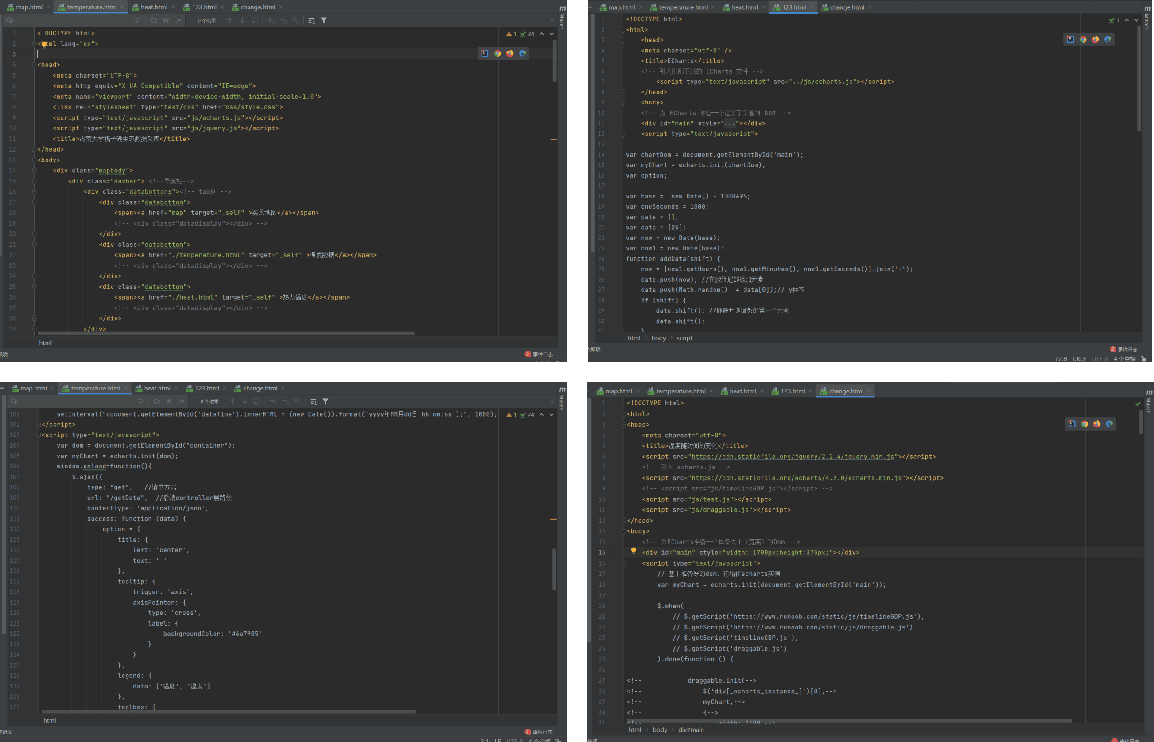Viewport: 1154px width, 742px height.
Task: Click 'body' breadcrumb below 123.html editor
Action: click(x=659, y=338)
